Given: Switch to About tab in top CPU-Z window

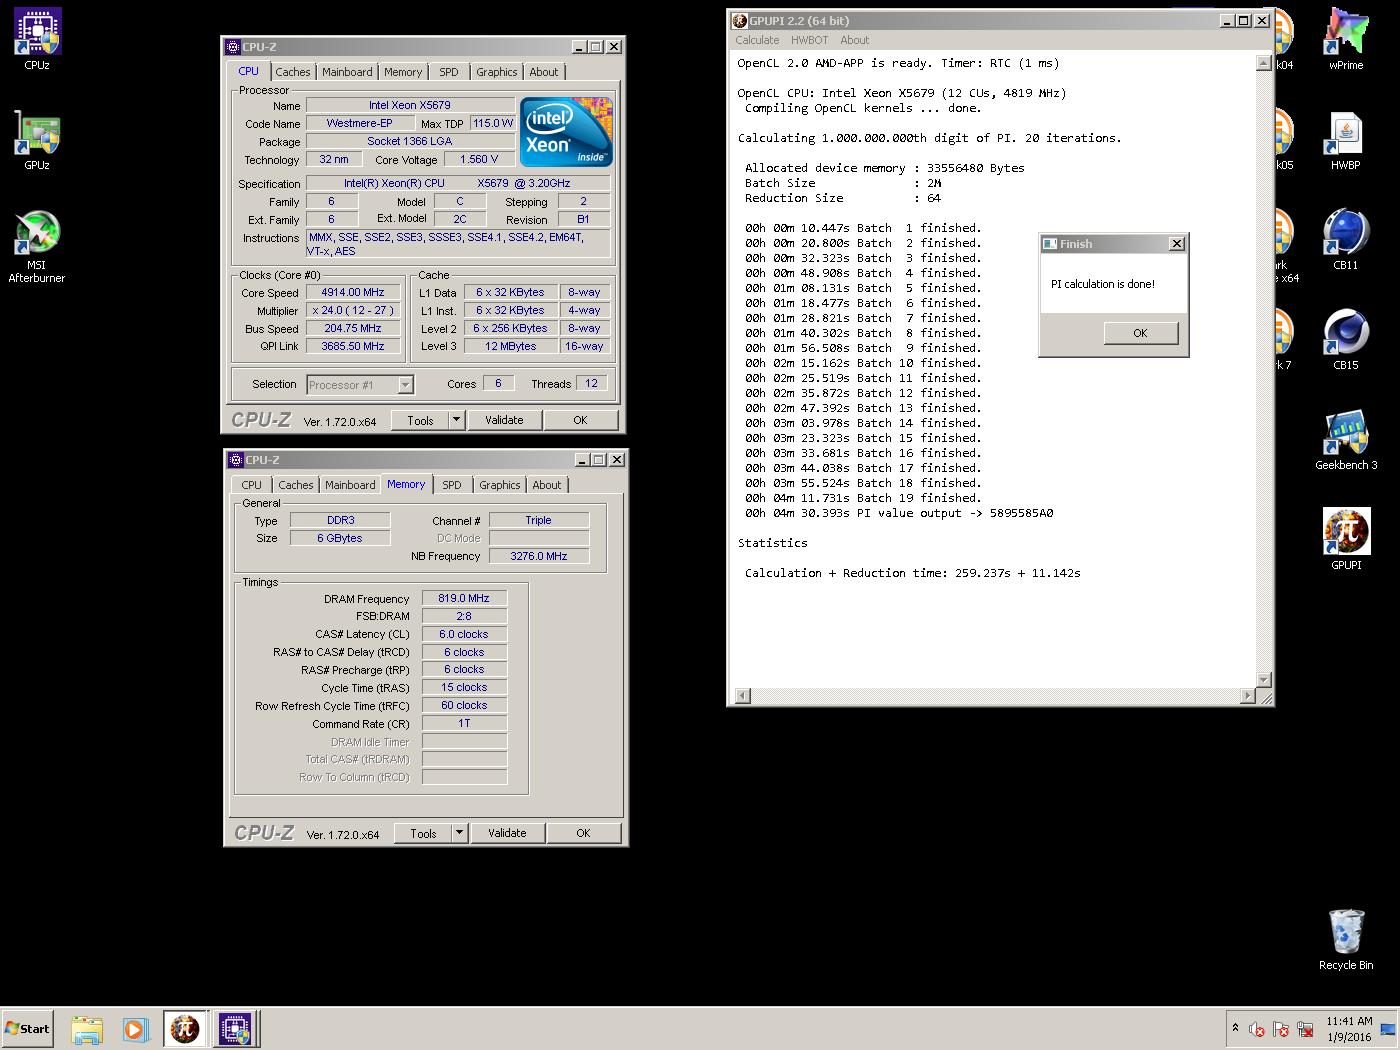Looking at the screenshot, I should tap(544, 72).
